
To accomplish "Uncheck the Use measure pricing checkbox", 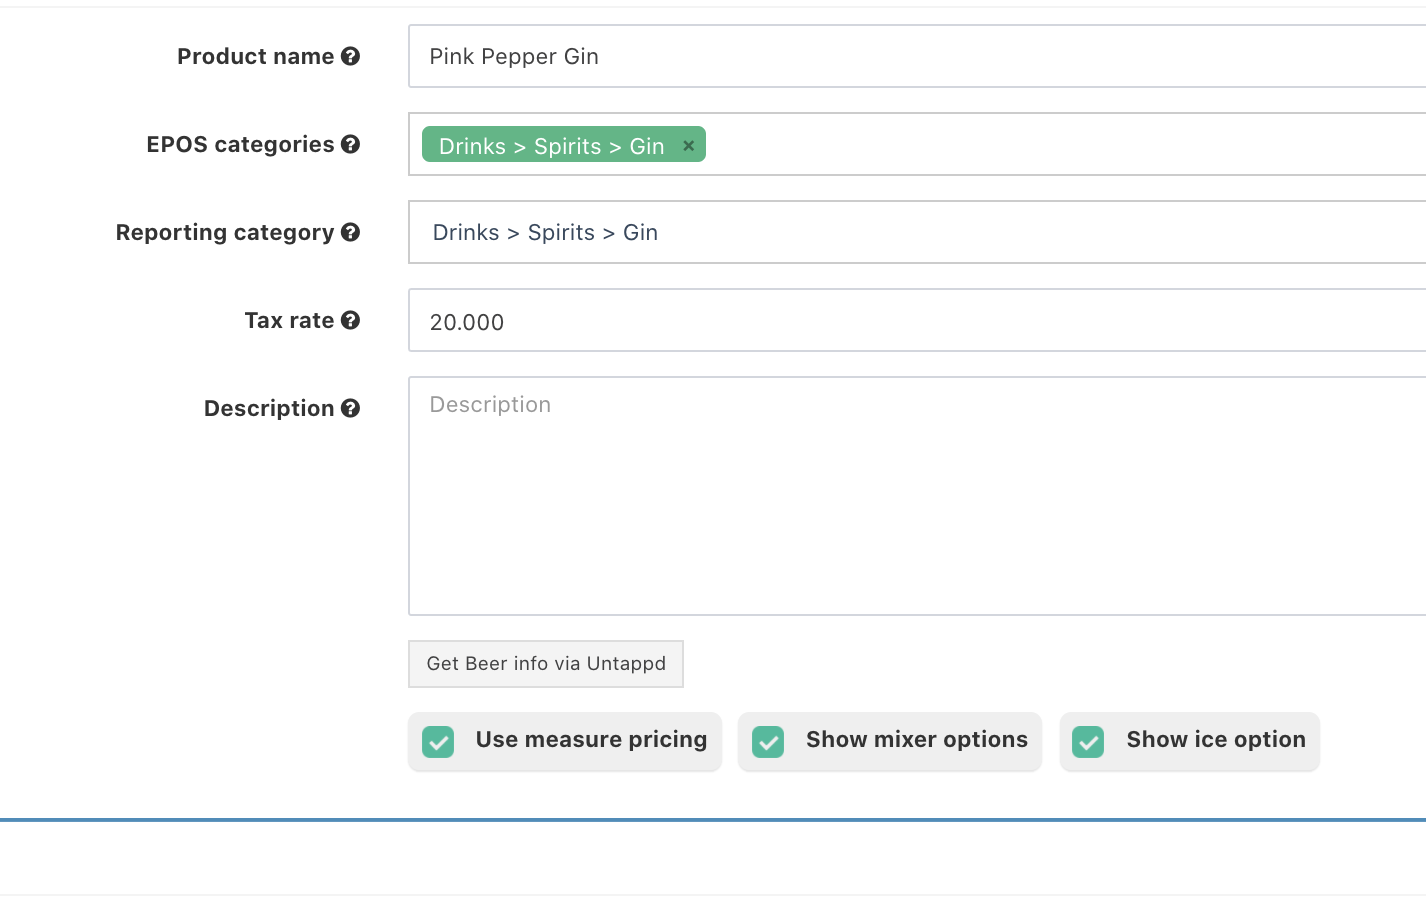I will click(438, 741).
